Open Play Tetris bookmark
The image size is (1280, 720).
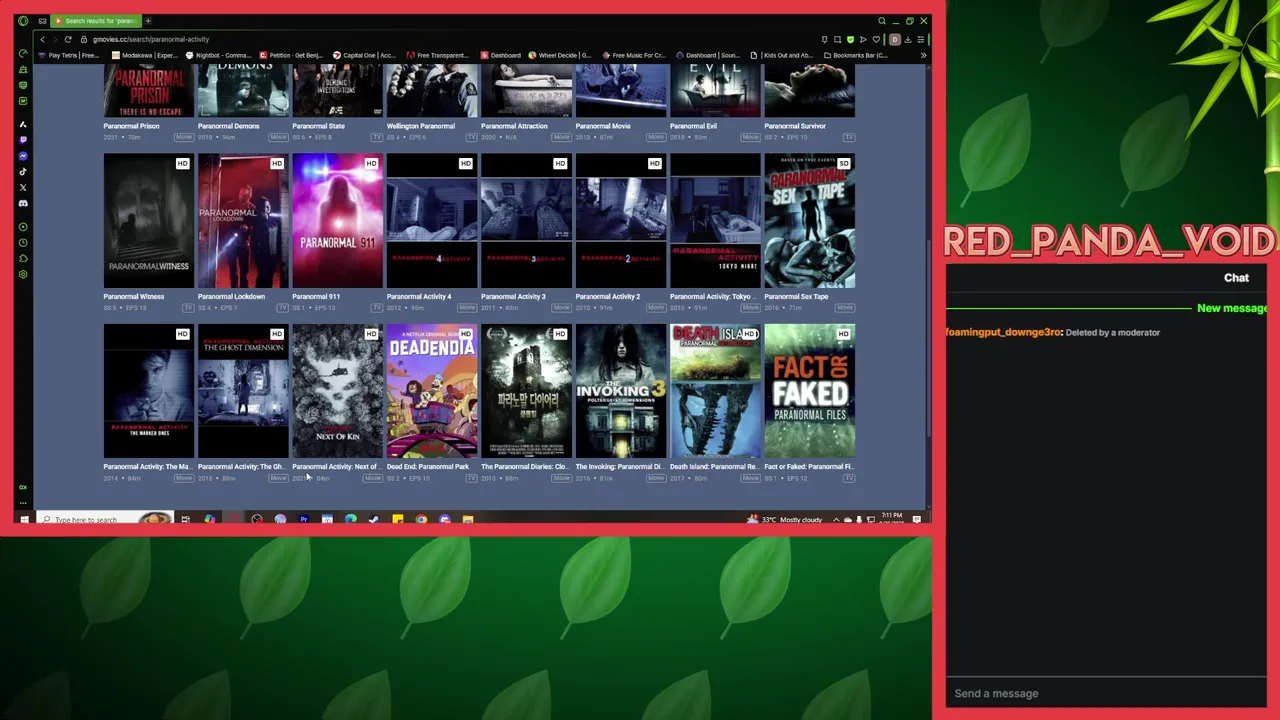pyautogui.click(x=69, y=55)
